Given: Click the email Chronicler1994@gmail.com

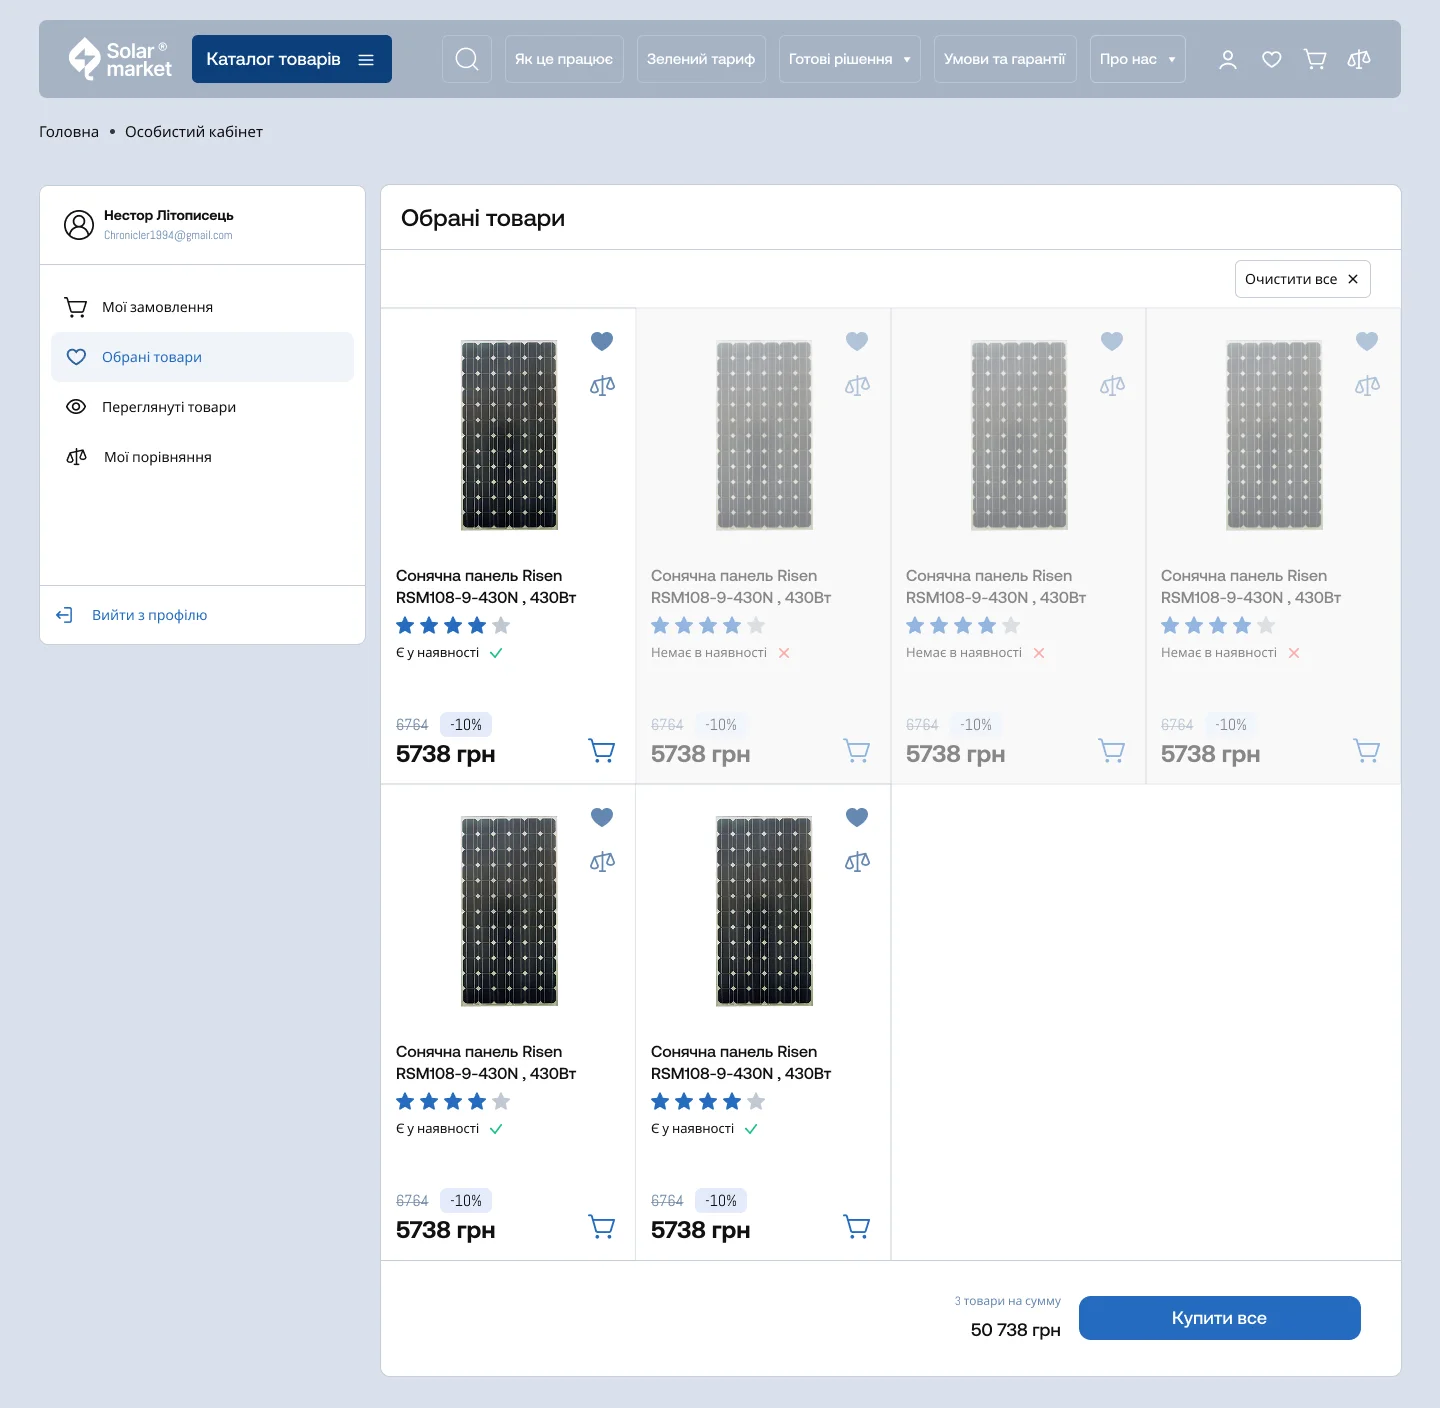Looking at the screenshot, I should [168, 236].
